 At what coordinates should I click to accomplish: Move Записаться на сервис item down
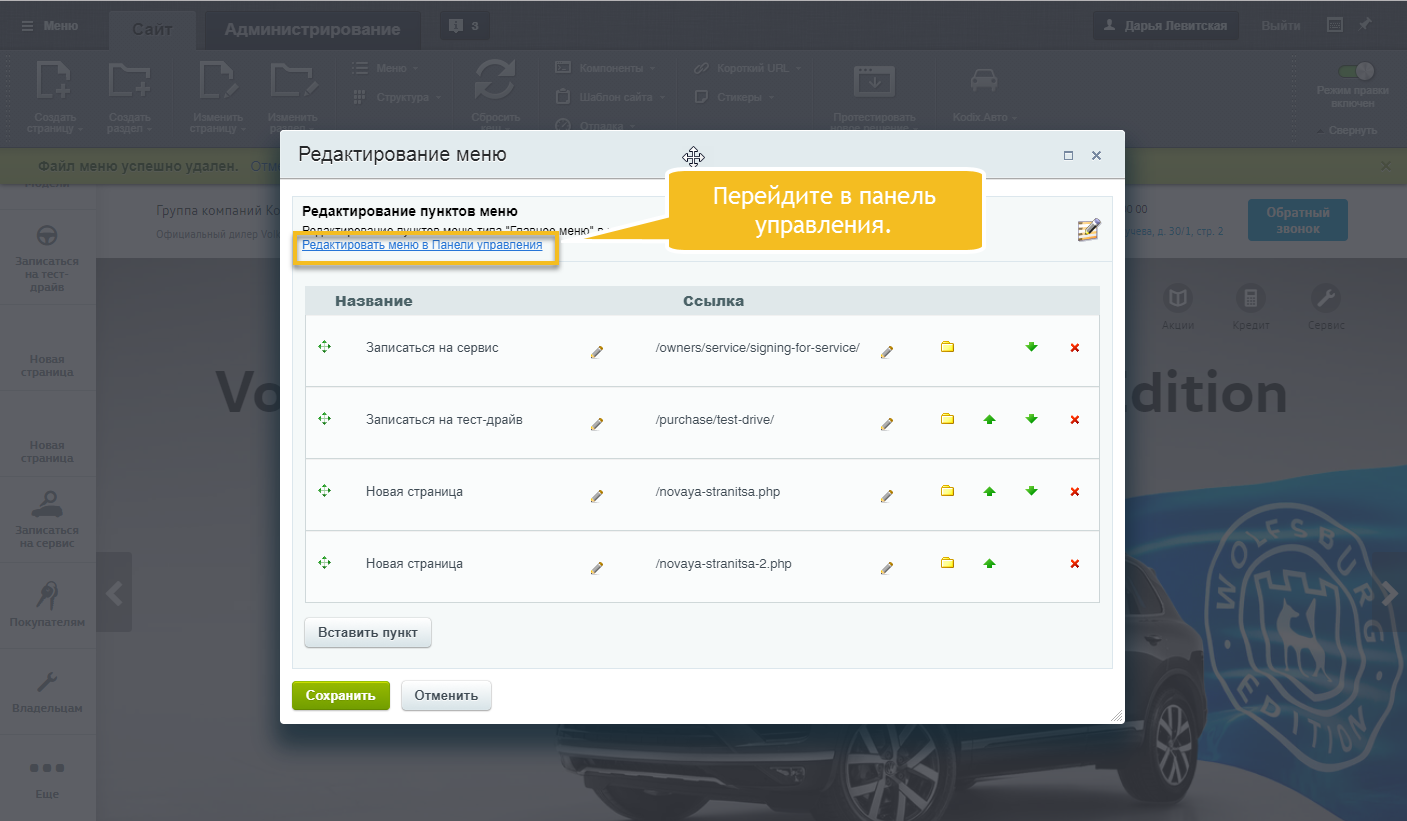(x=1031, y=347)
